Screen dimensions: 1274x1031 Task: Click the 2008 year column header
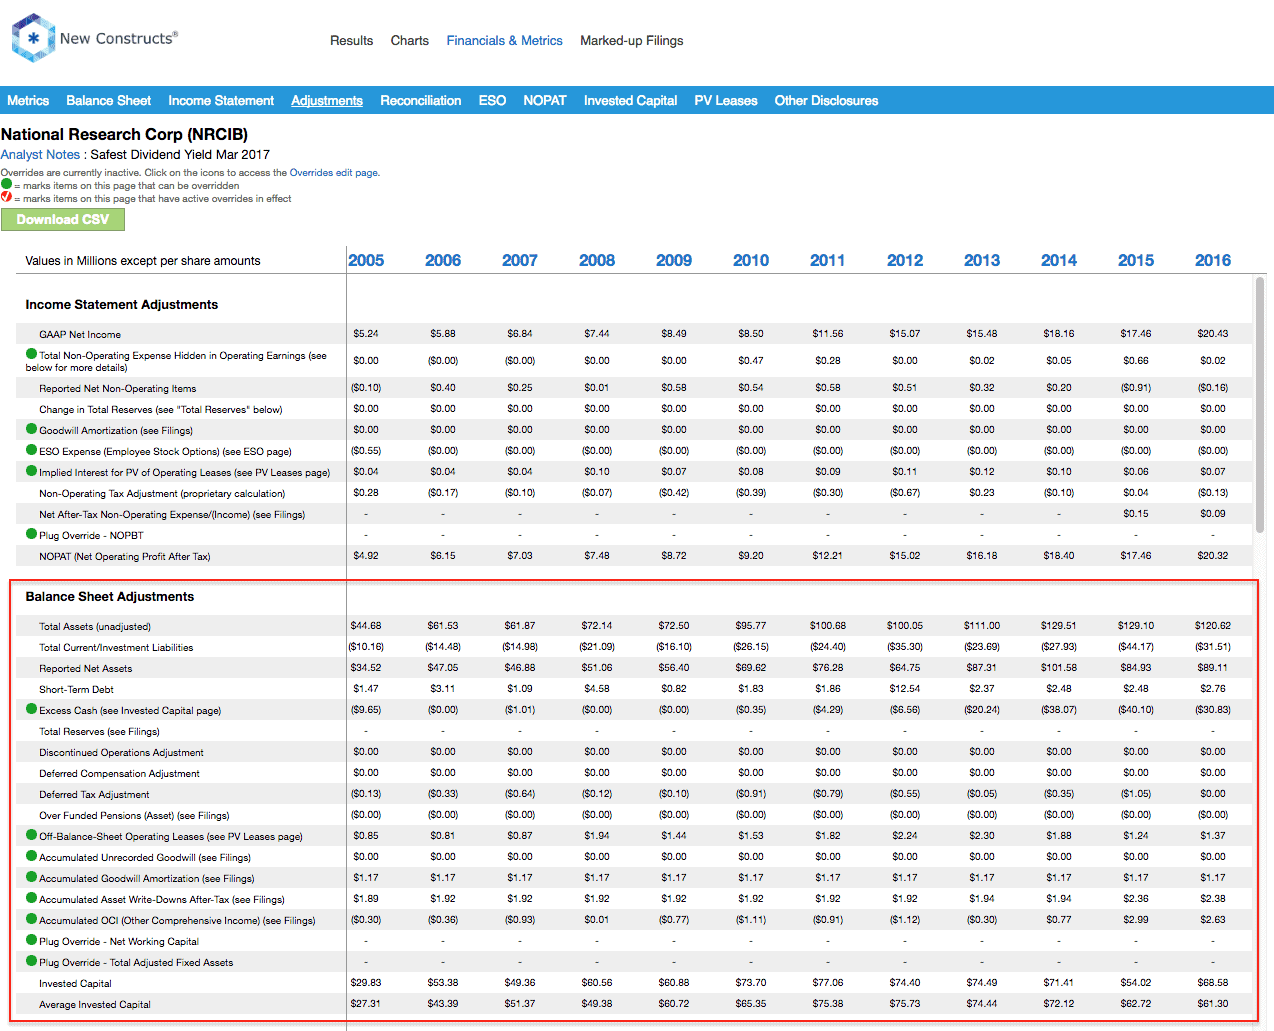point(597,261)
